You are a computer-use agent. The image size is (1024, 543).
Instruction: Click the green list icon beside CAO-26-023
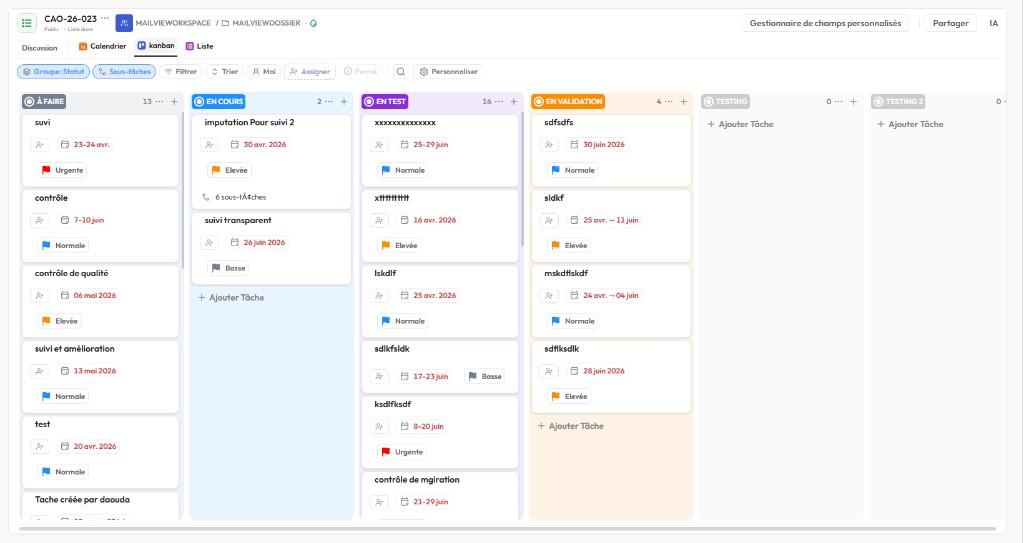click(x=27, y=23)
